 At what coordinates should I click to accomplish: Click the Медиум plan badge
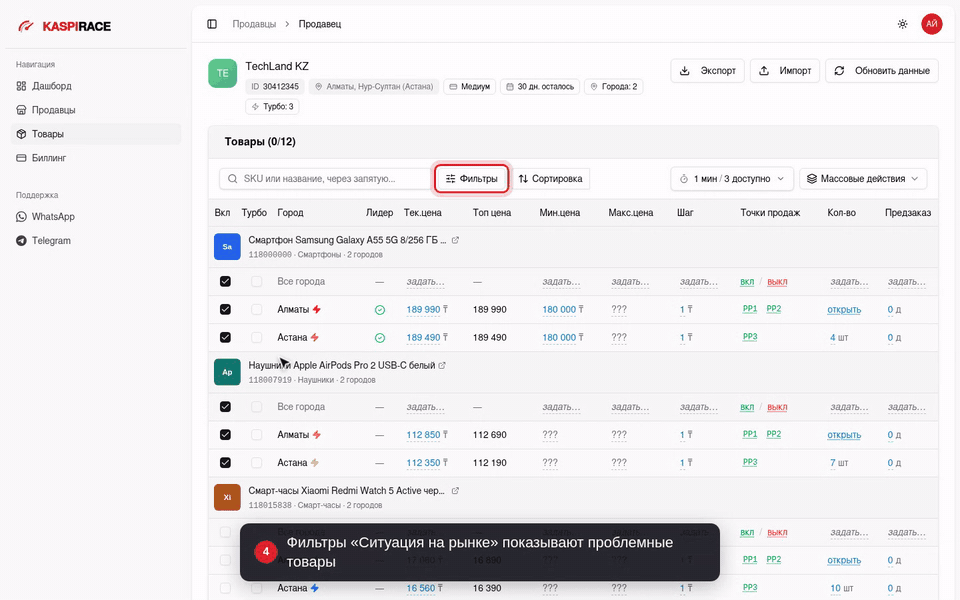(x=470, y=87)
